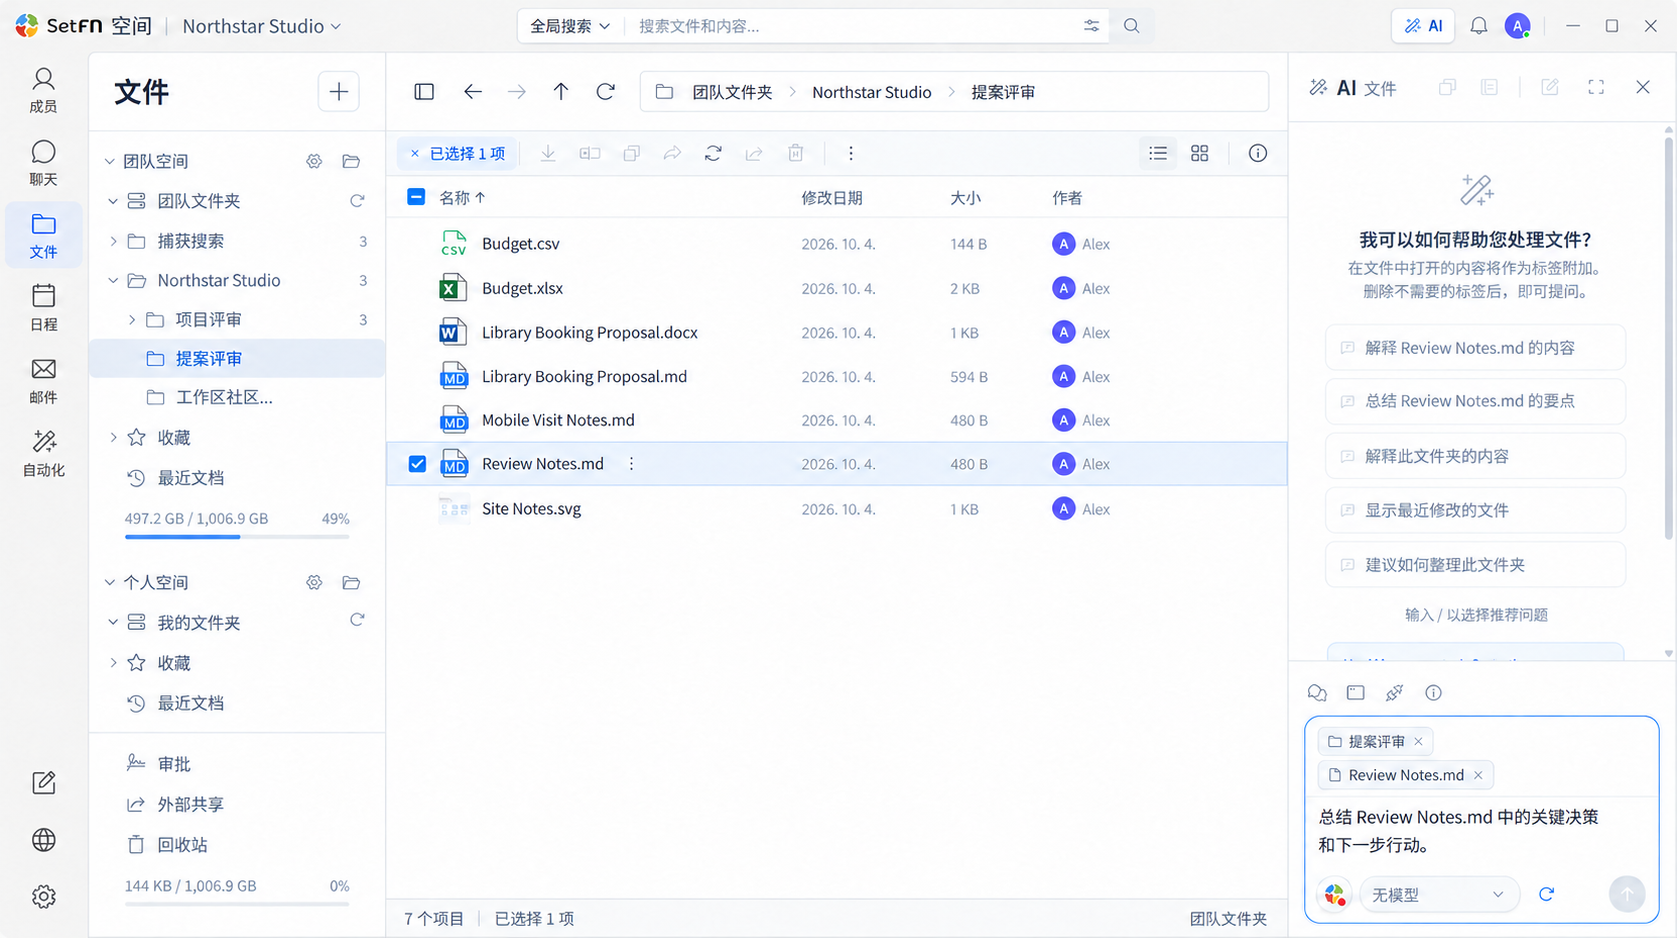Screen dimensions: 1677x938
Task: Expand the 项目评审 folder
Action: [132, 320]
